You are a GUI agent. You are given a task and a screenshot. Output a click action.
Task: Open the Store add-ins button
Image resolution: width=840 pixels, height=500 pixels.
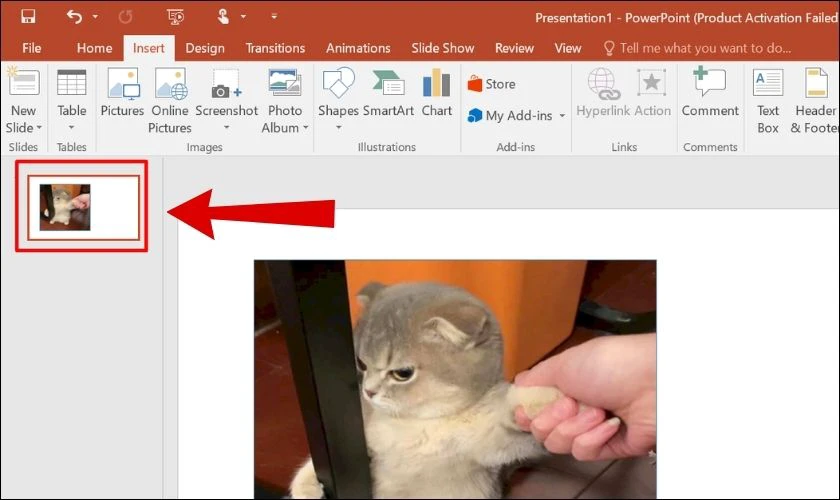[x=491, y=84]
